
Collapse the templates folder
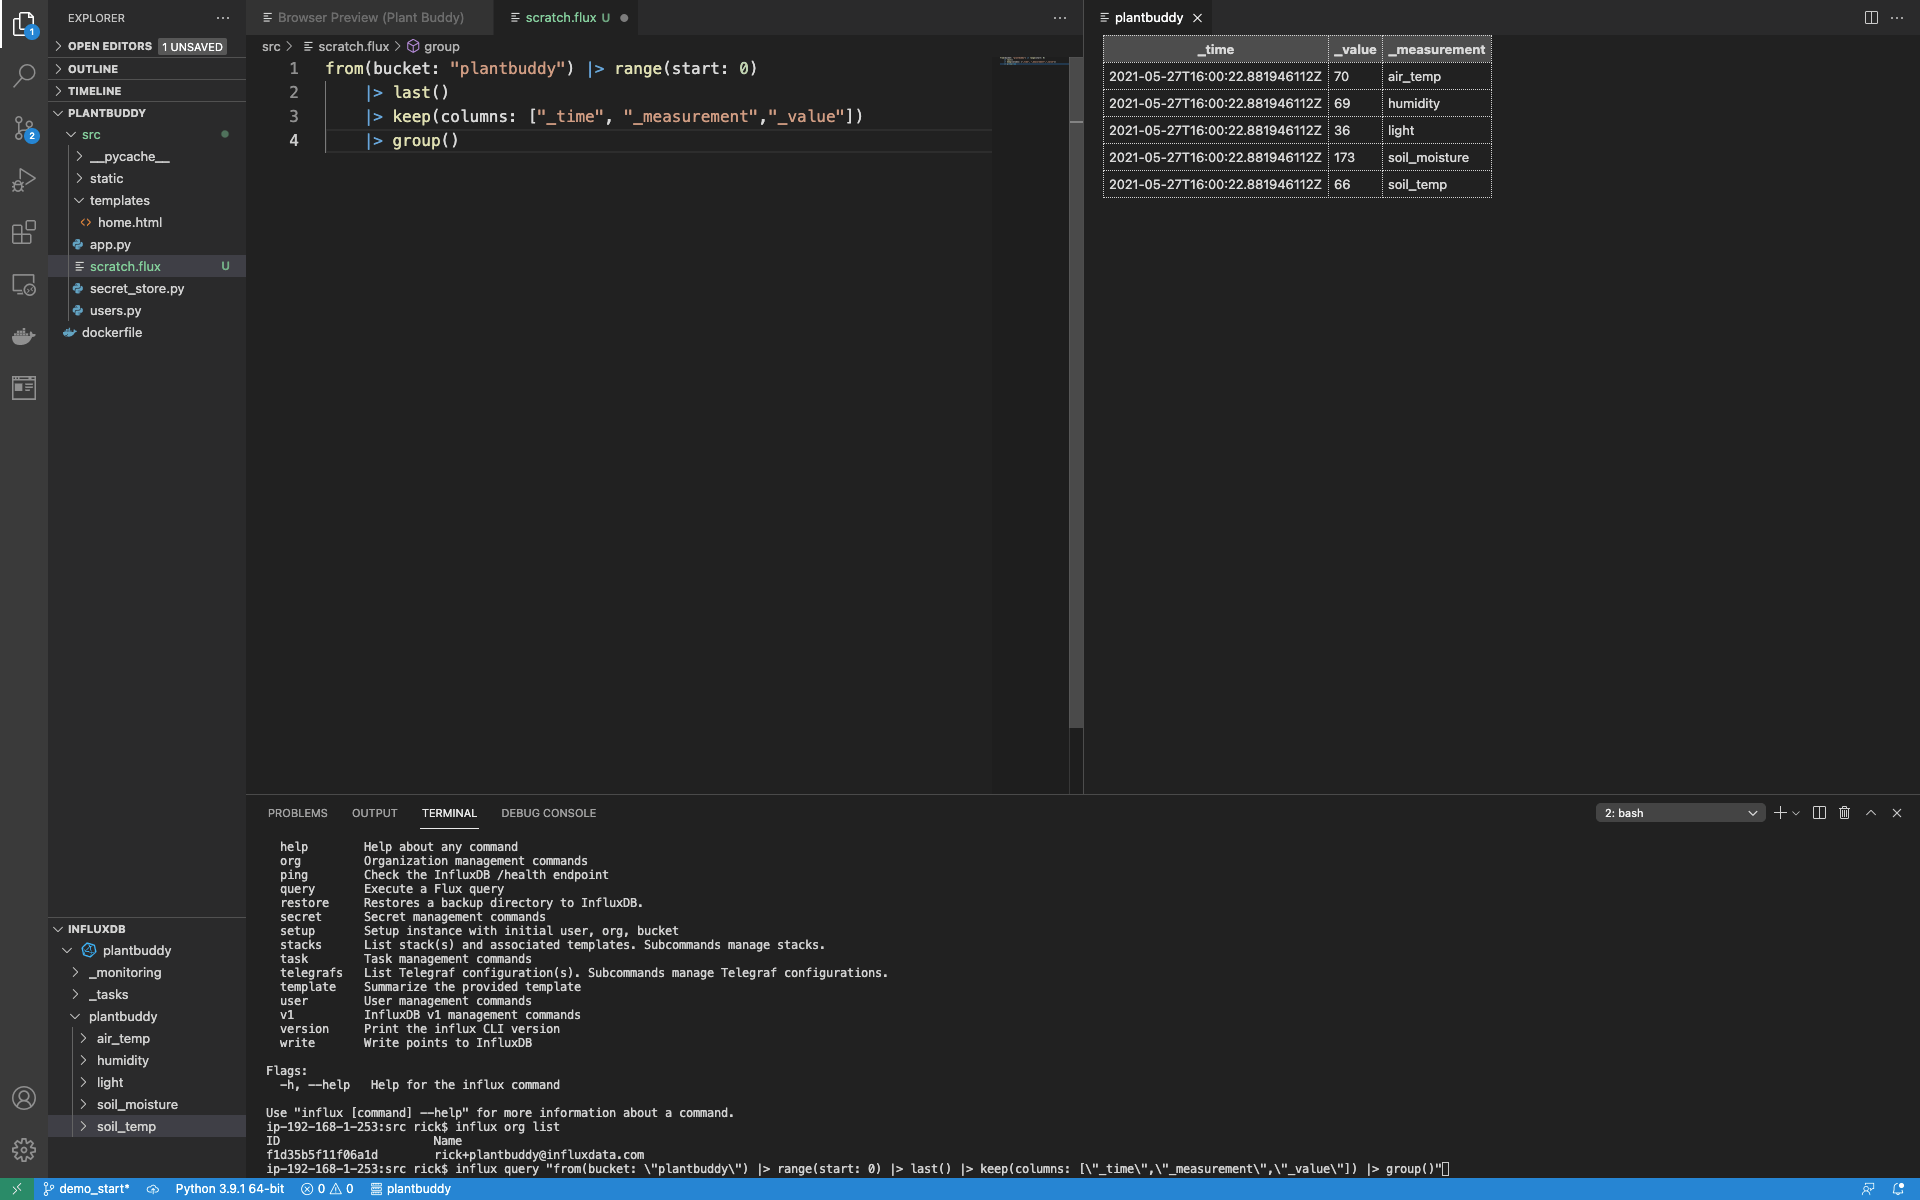pos(119,200)
